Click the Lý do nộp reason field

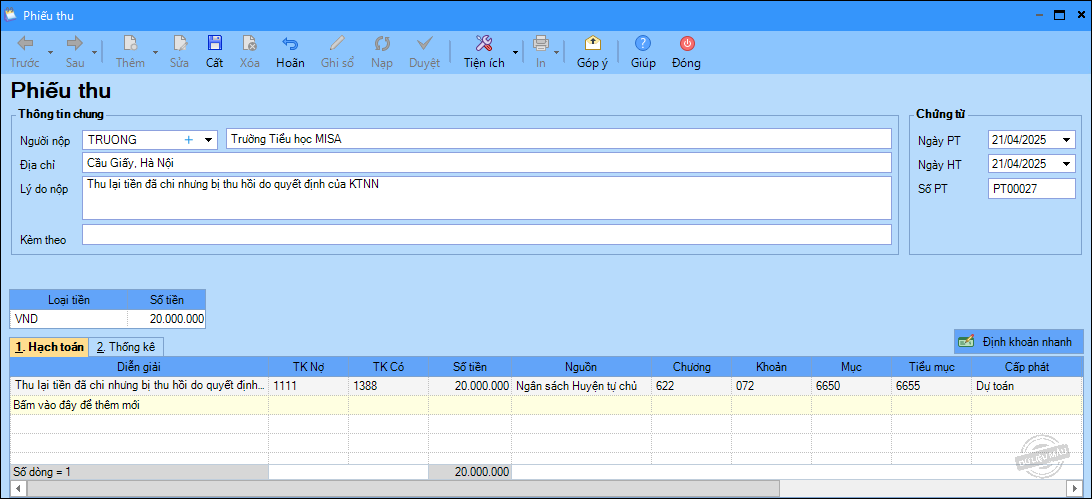(487, 198)
